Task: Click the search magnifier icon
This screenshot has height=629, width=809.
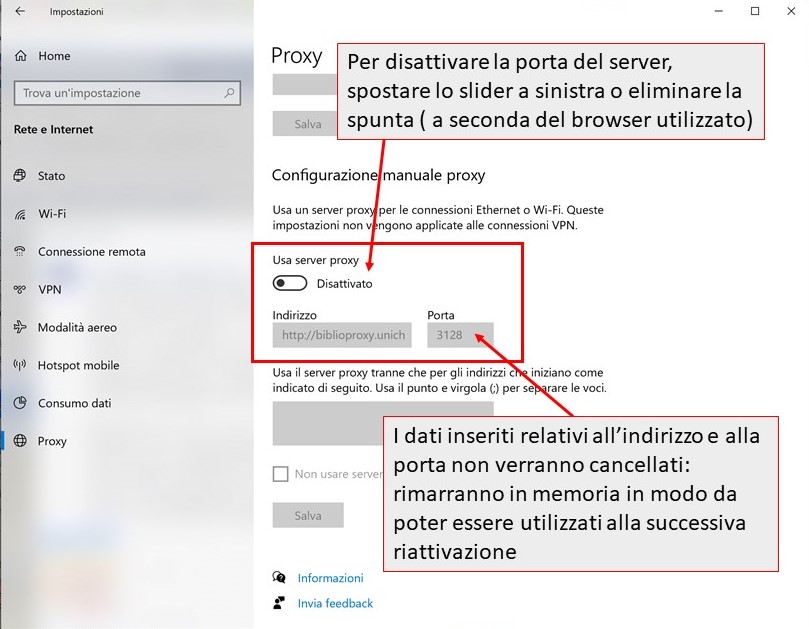Action: [x=228, y=92]
